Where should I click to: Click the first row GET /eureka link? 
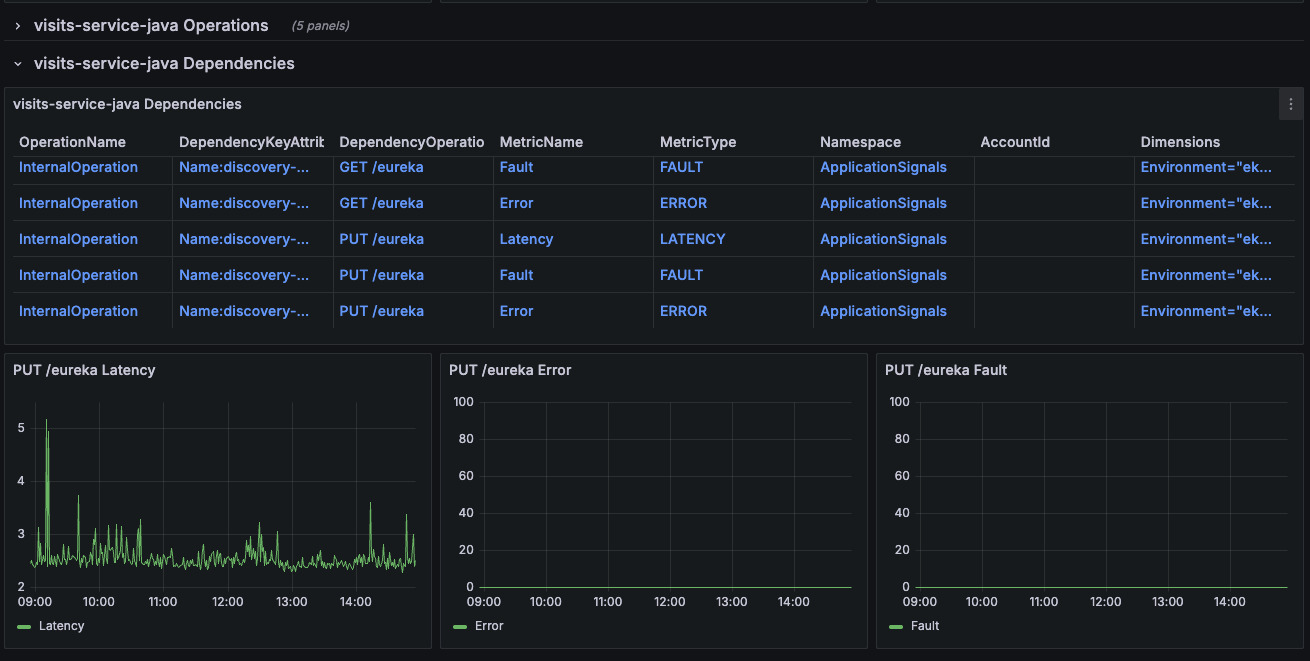click(x=381, y=167)
